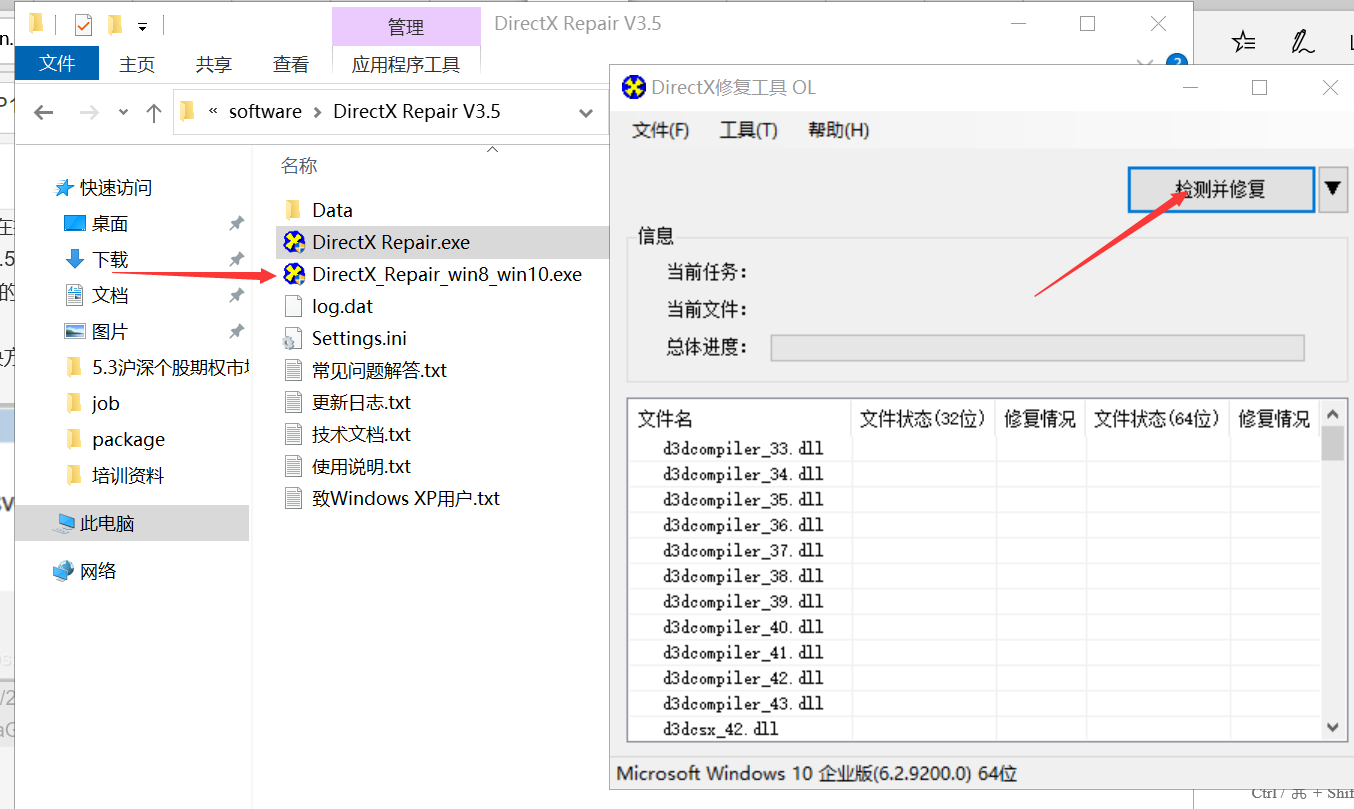Click the Explorer address bar path
Viewport: 1354px width, 809px height.
tap(390, 112)
